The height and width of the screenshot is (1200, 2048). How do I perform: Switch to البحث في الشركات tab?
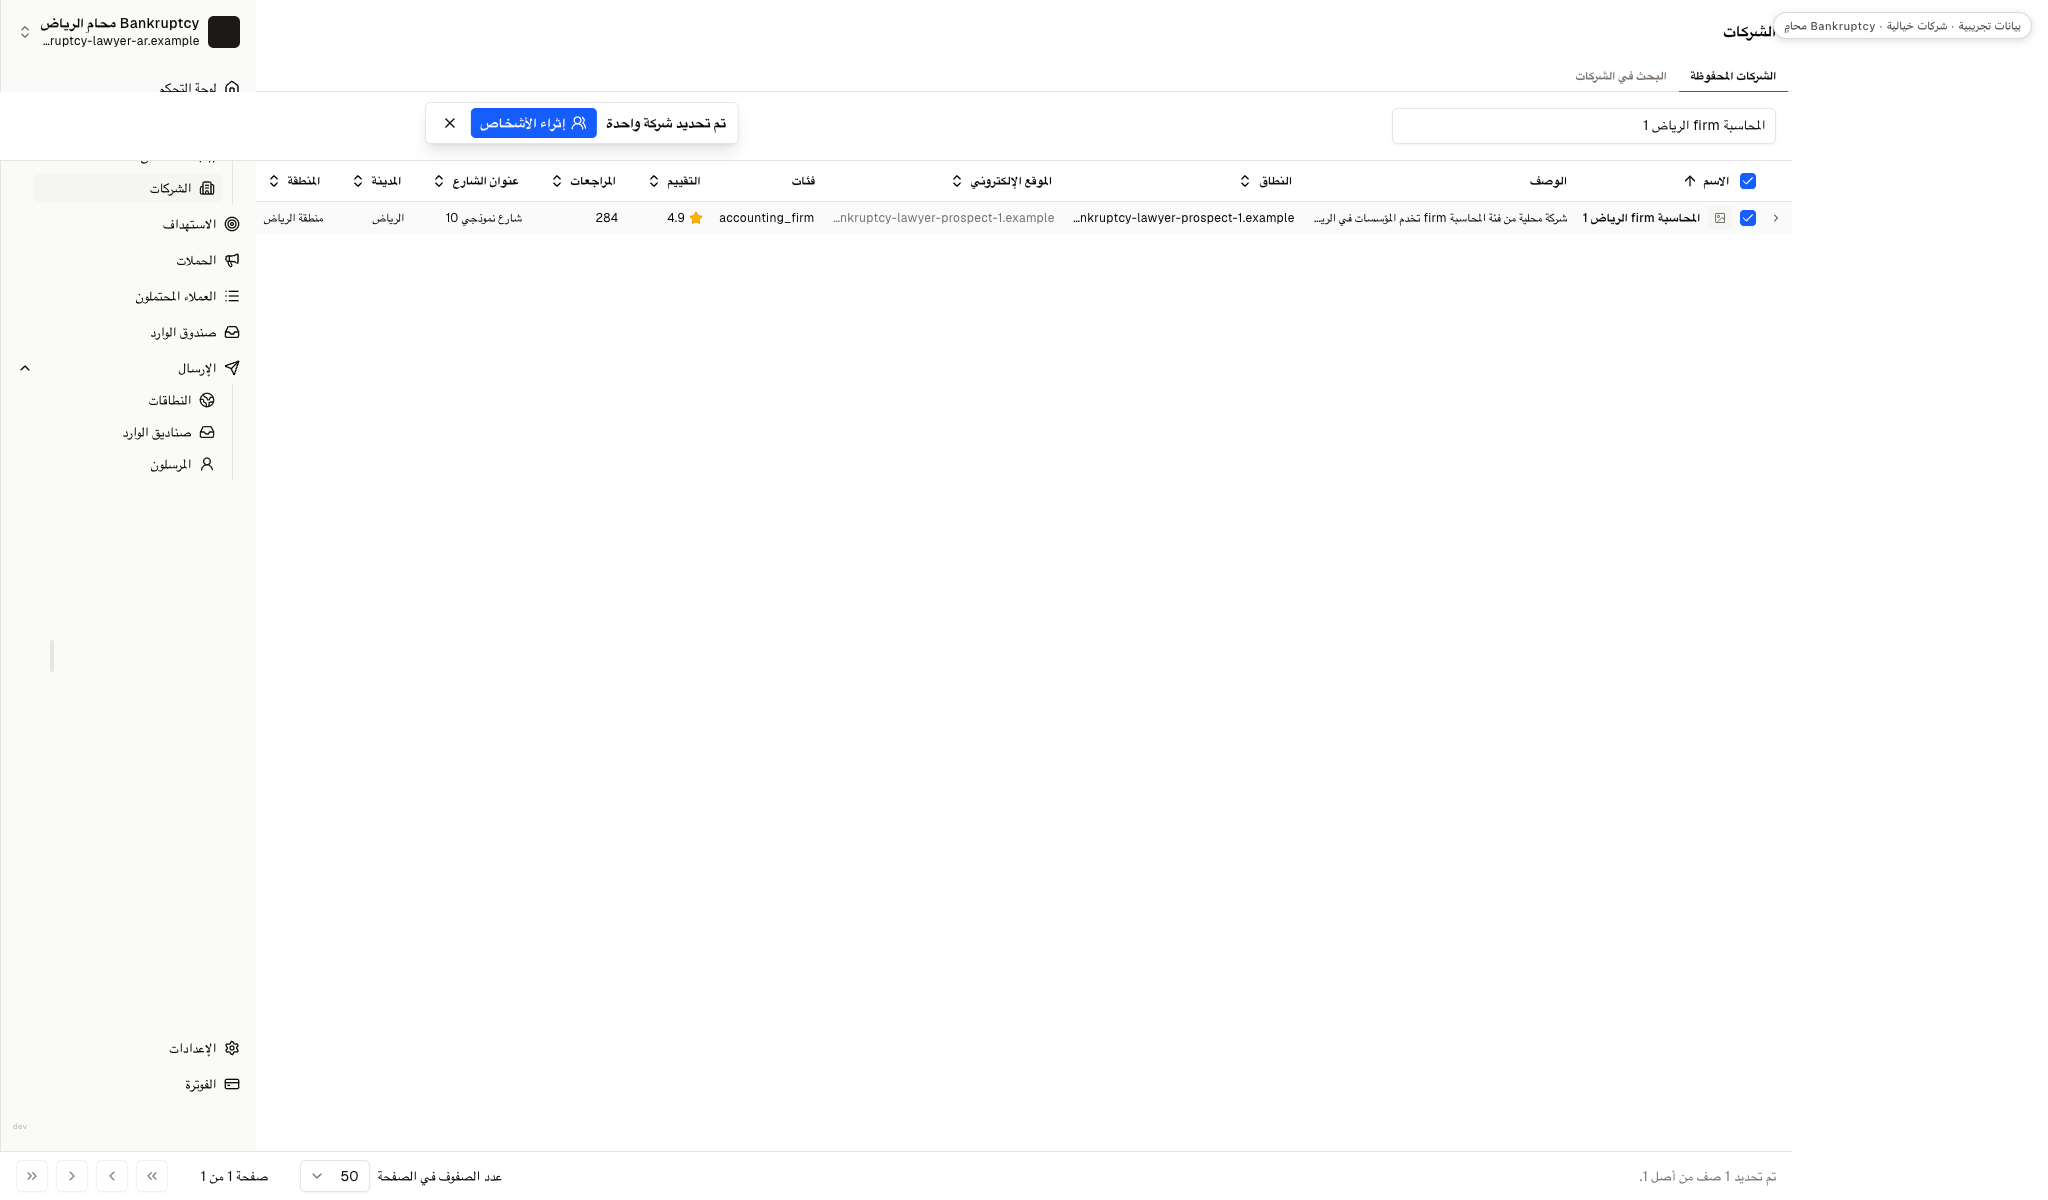[x=1621, y=76]
